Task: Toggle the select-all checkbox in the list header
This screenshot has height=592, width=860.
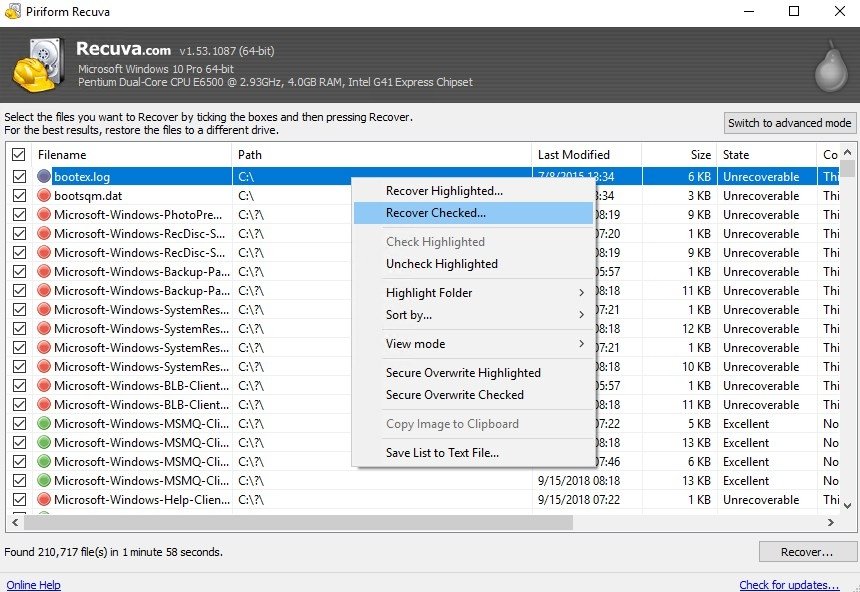Action: [x=19, y=154]
